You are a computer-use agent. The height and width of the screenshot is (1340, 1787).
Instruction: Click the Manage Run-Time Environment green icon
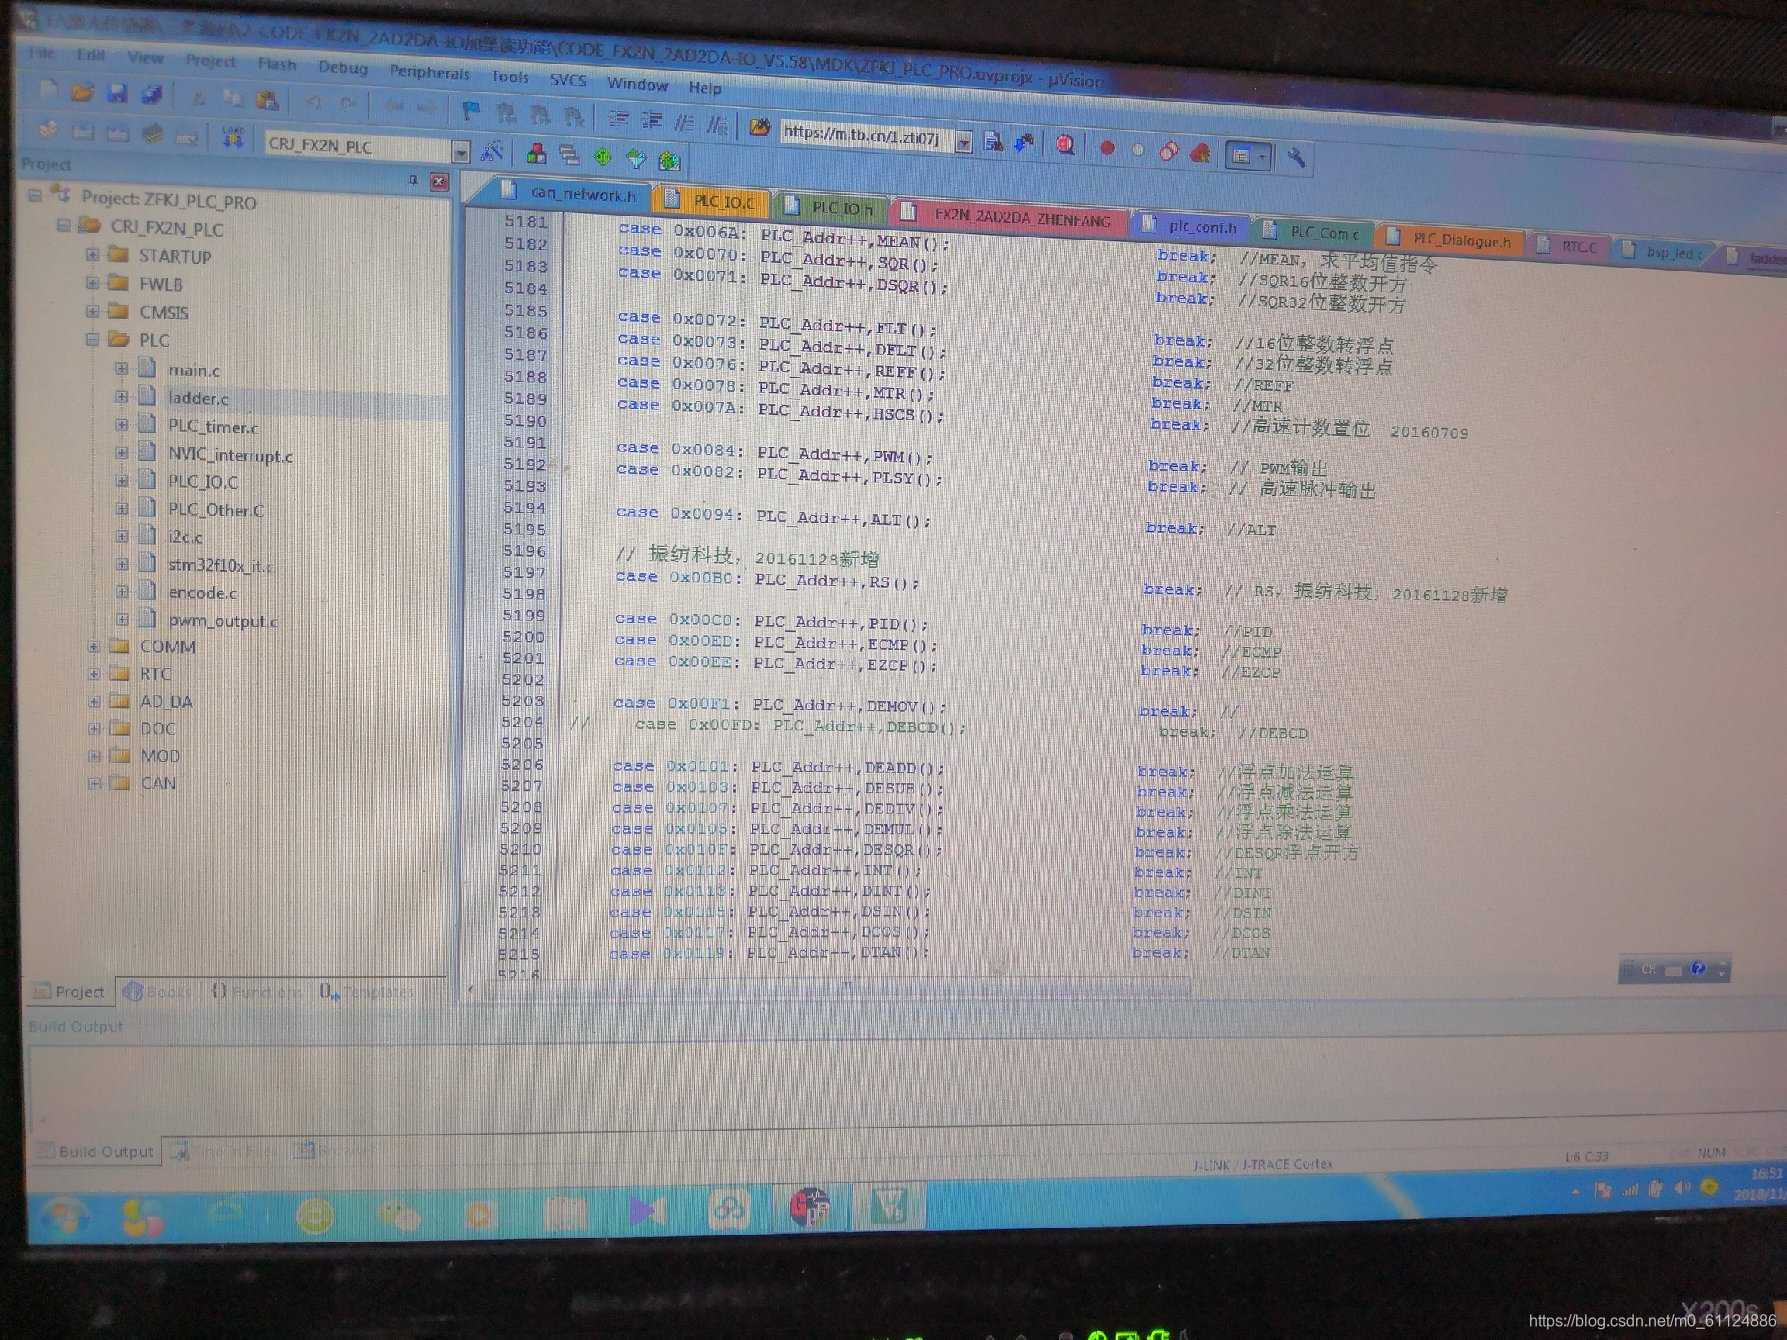[603, 157]
